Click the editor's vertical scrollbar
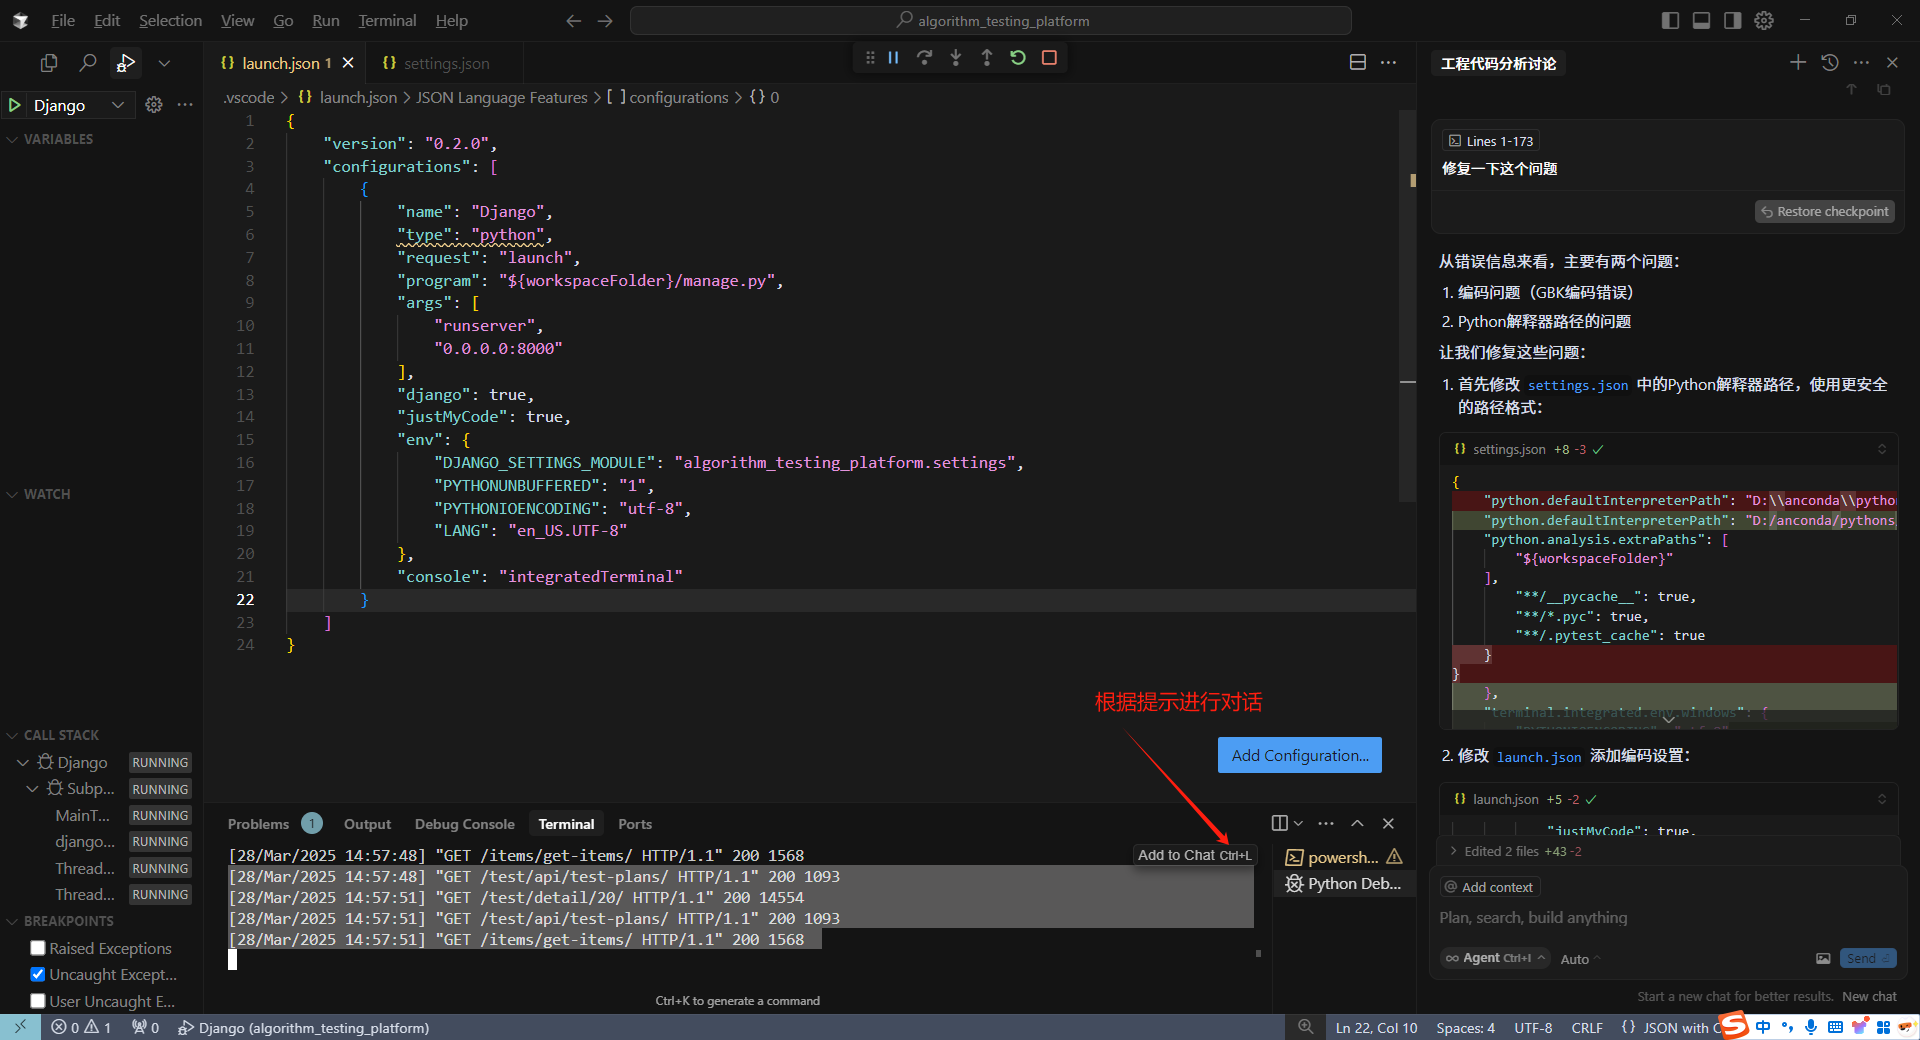 1407,300
